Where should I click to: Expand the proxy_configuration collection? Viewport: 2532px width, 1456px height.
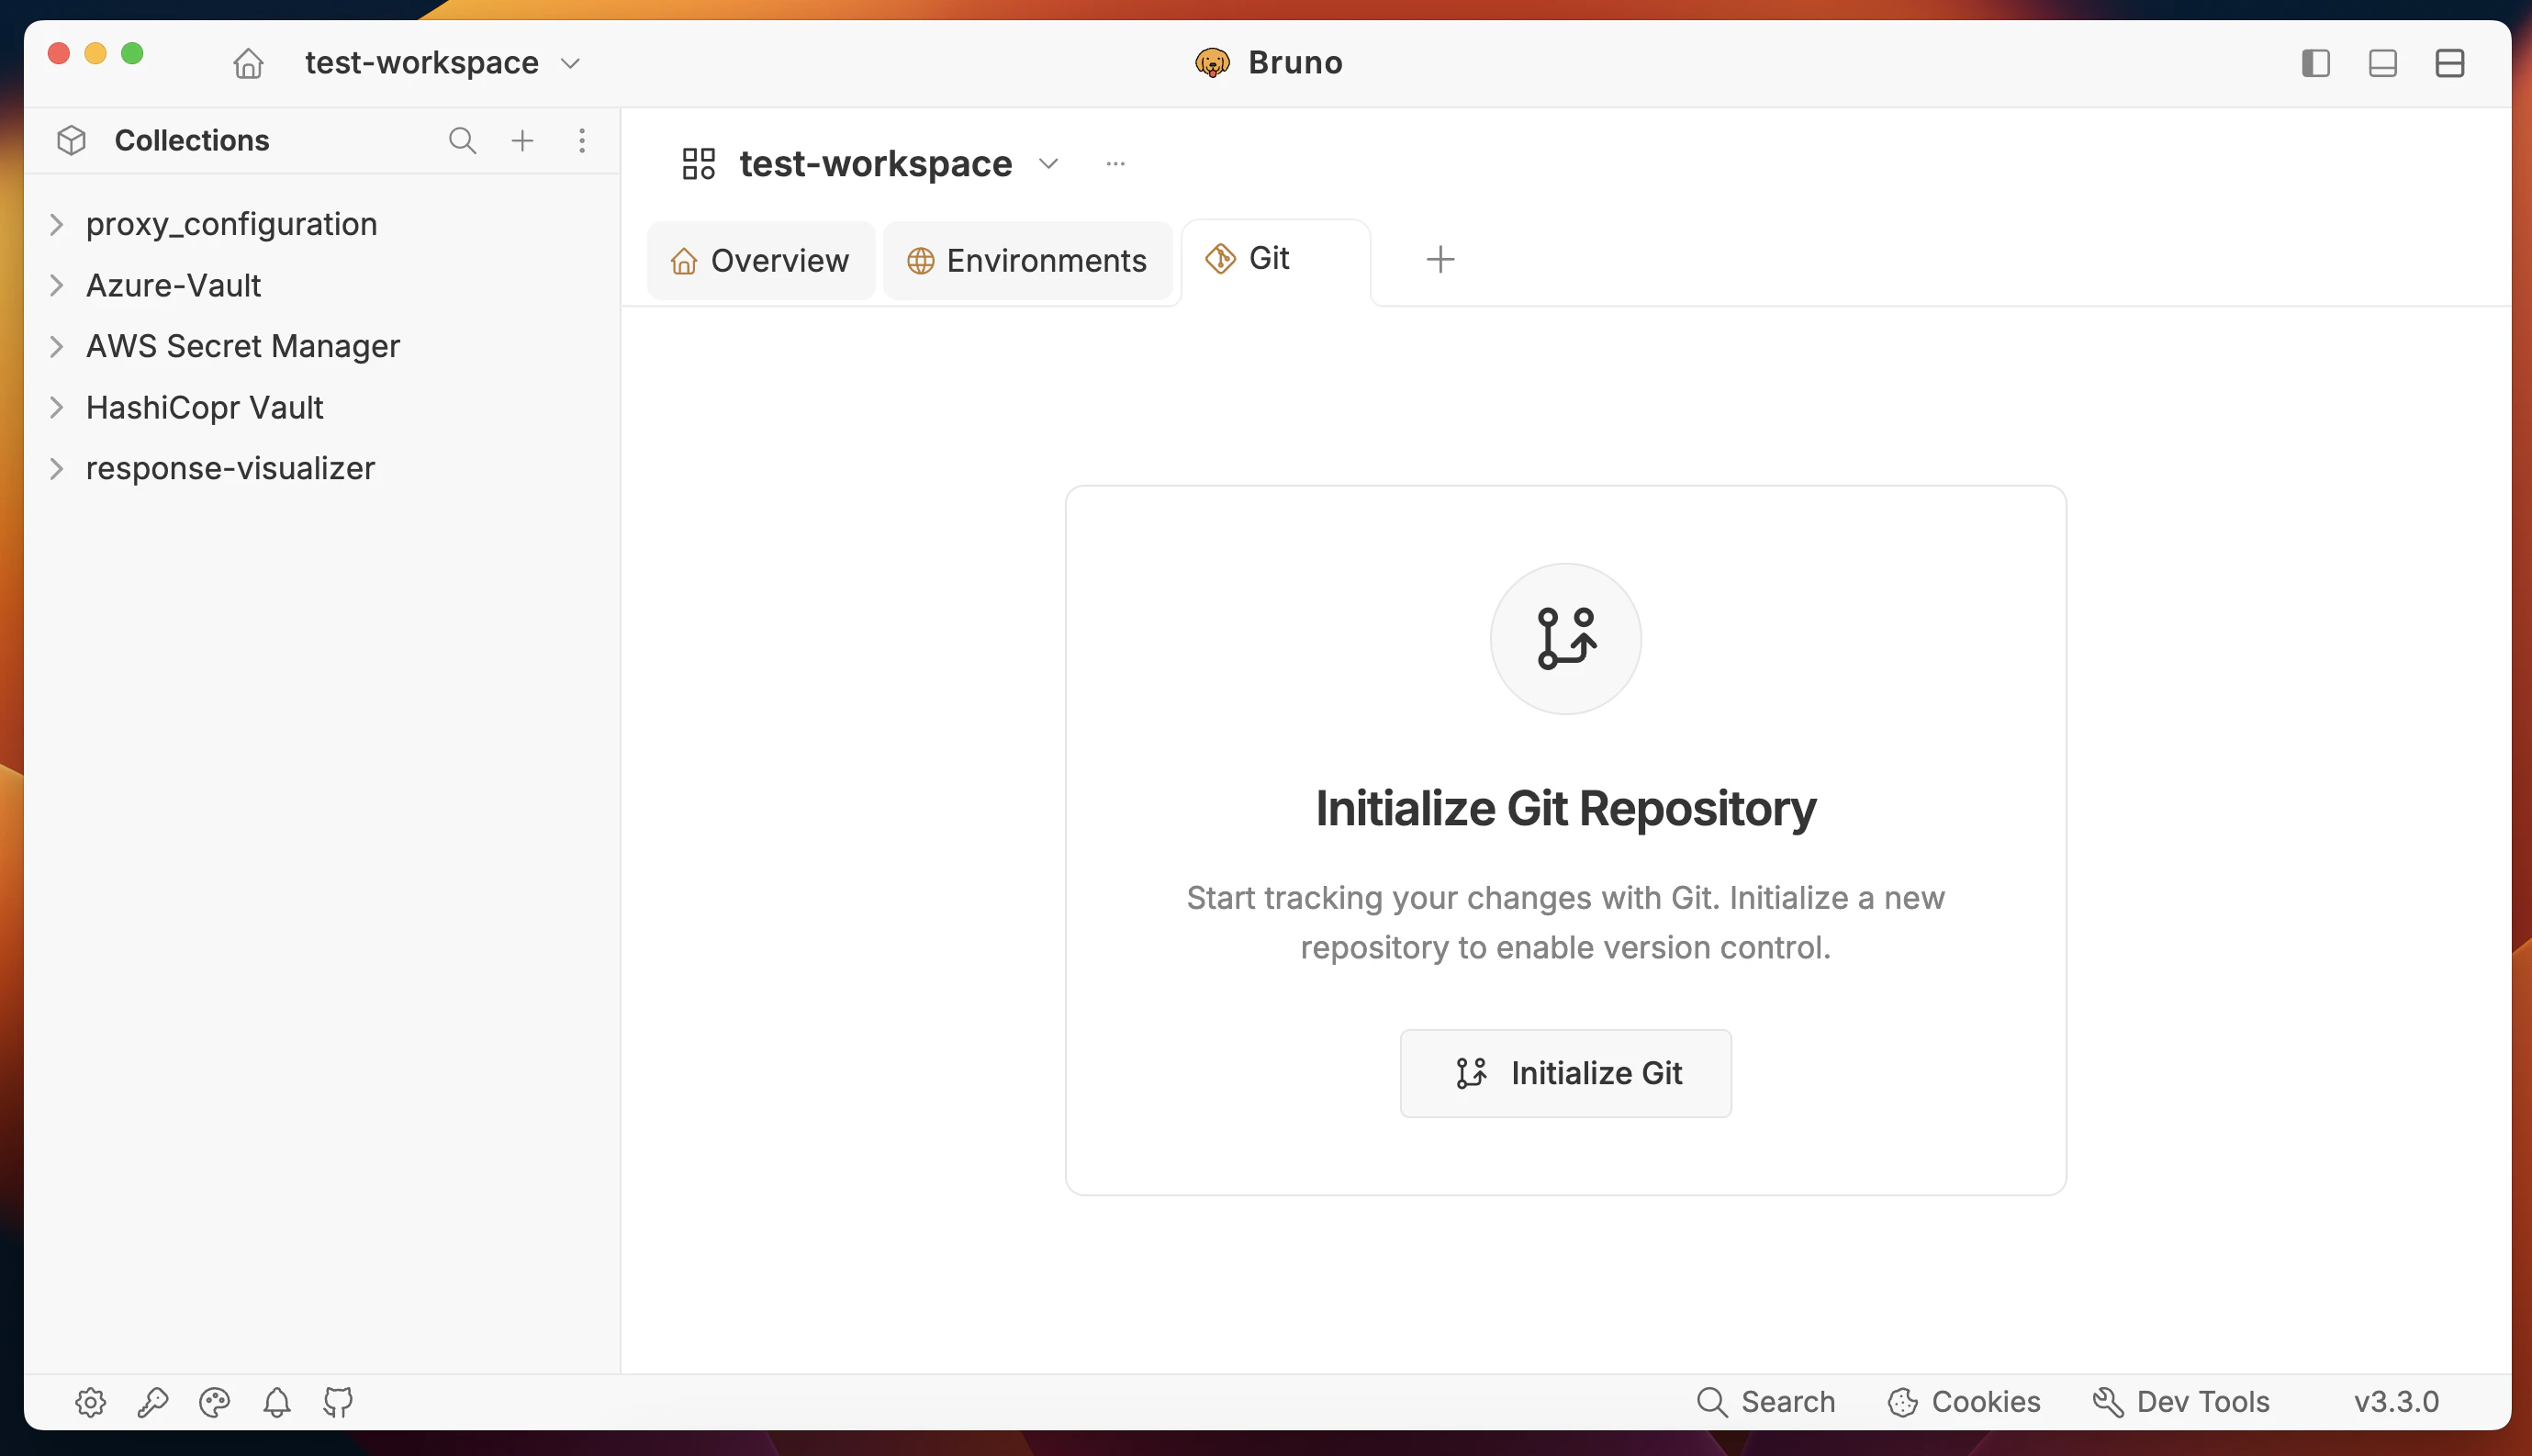tap(57, 224)
